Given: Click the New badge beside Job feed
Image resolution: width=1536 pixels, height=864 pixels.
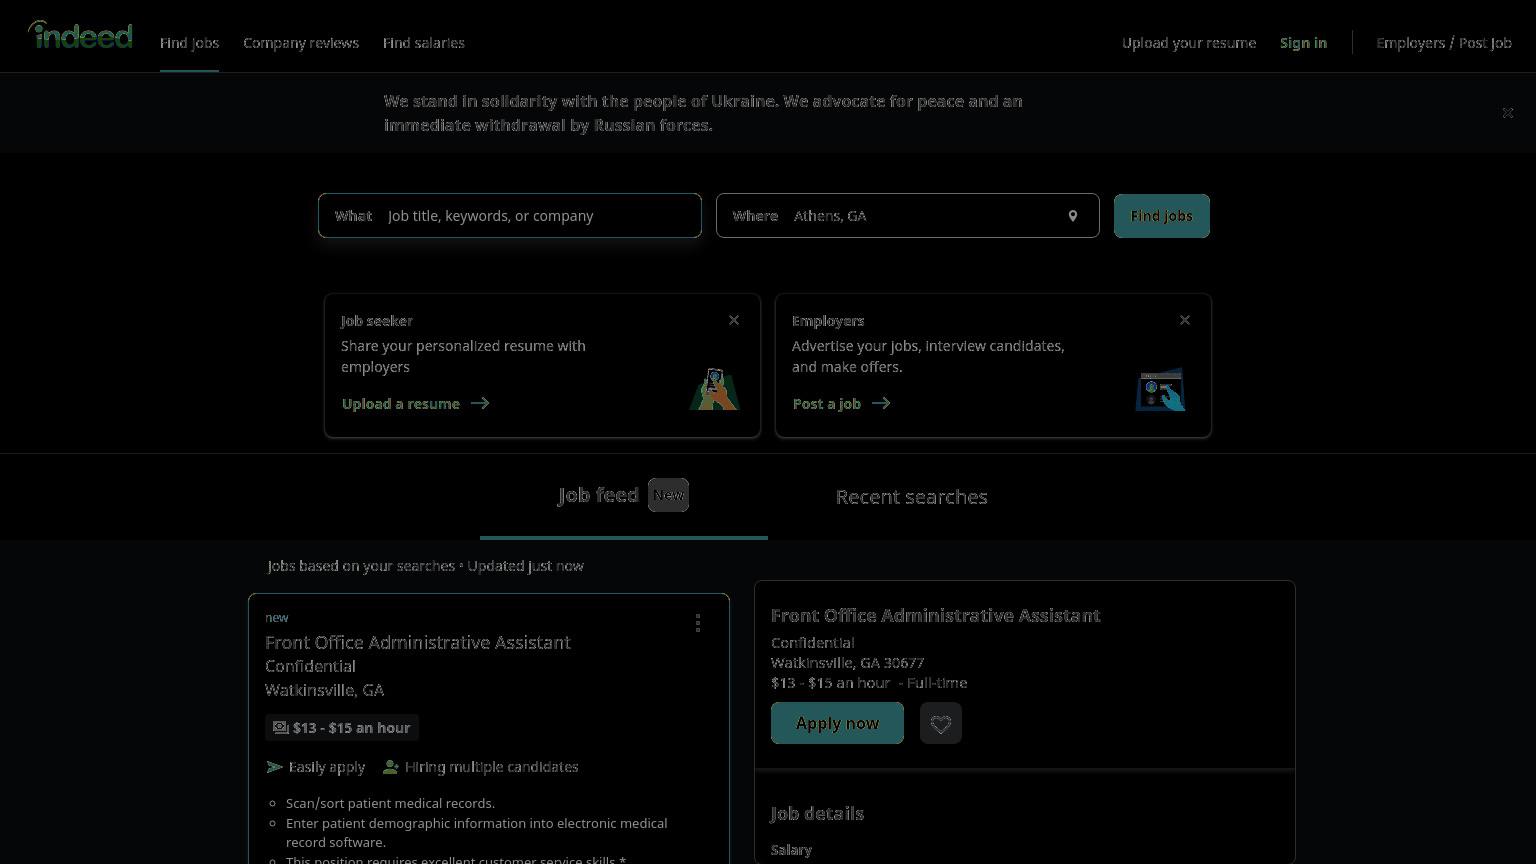Looking at the screenshot, I should click(x=668, y=495).
